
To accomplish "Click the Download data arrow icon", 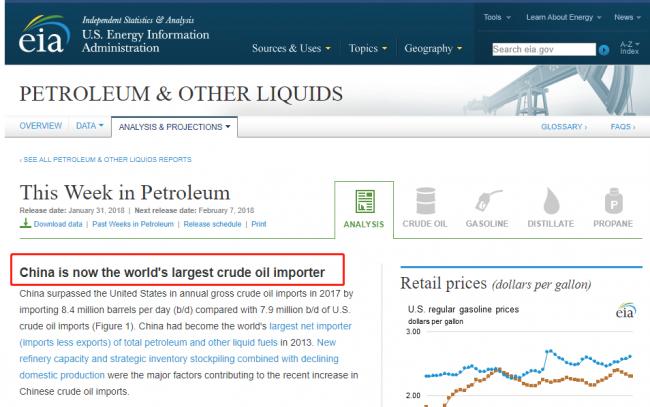I will pyautogui.click(x=25, y=224).
